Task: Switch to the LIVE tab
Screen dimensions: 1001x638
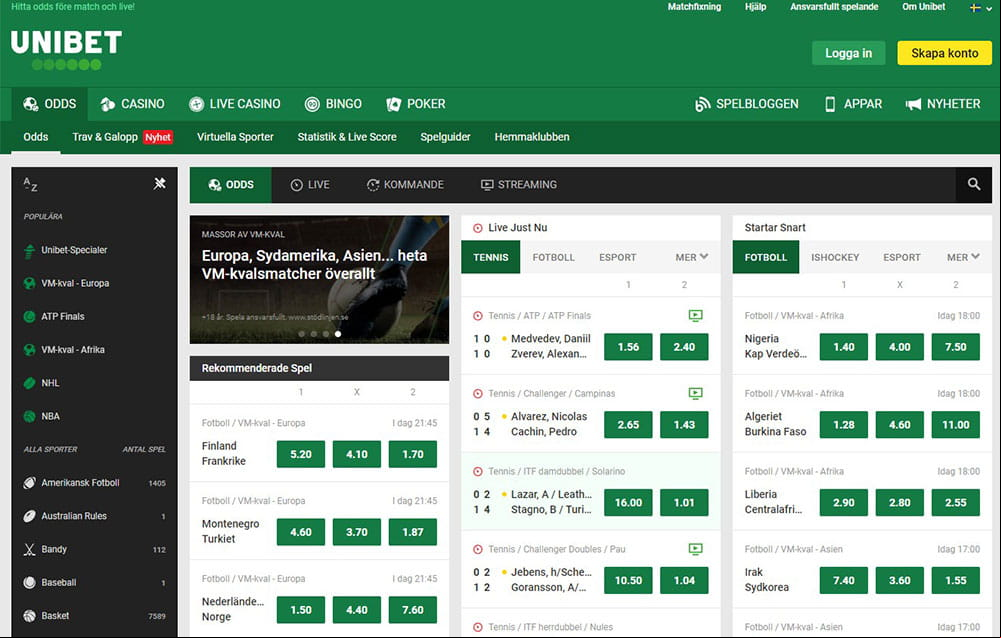Action: coord(310,185)
